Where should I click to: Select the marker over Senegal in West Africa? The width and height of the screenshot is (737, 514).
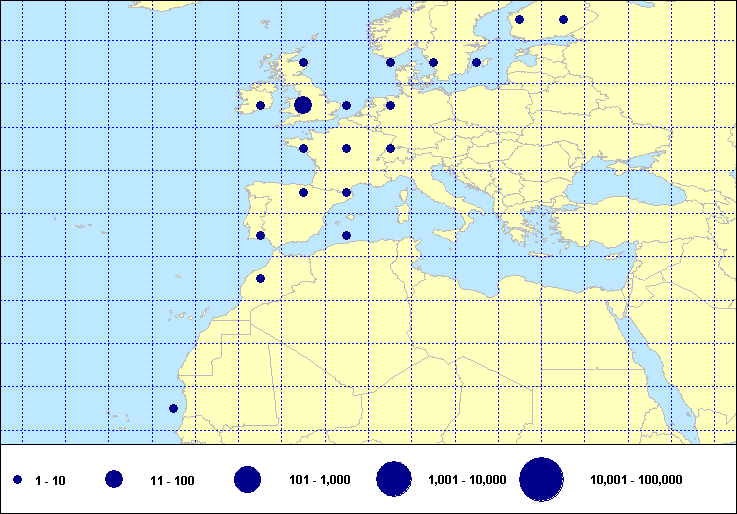[x=173, y=408]
